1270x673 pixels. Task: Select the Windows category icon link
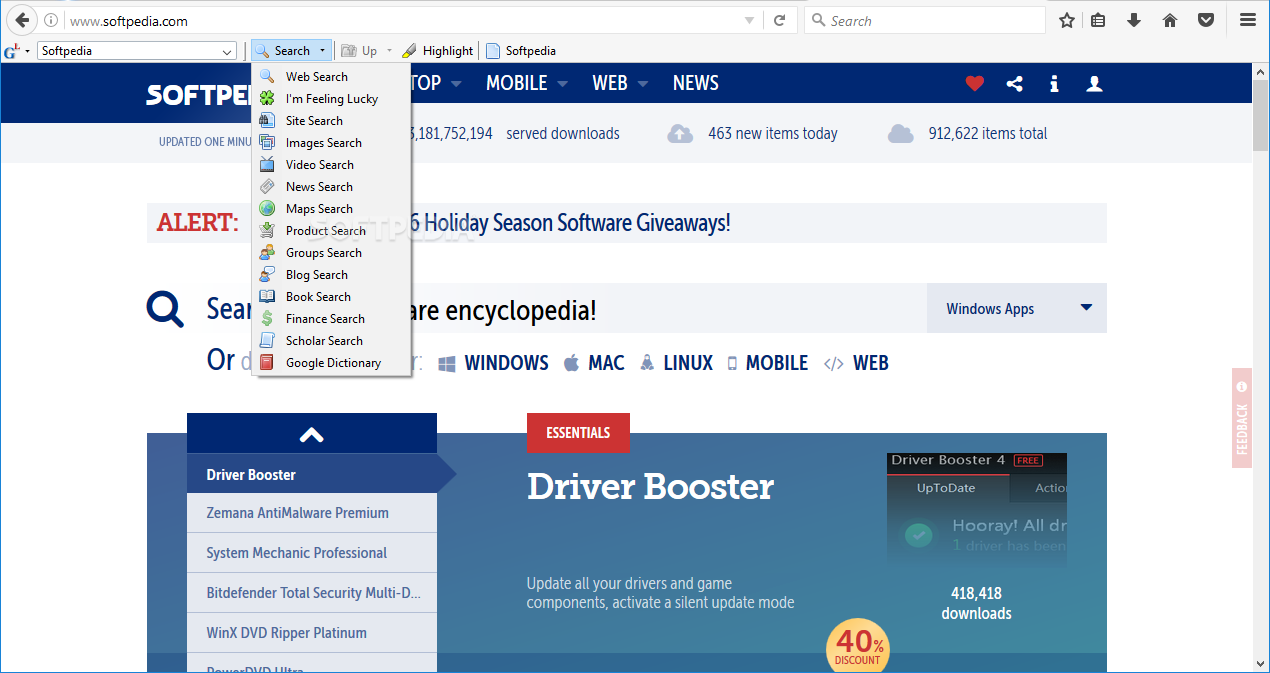(447, 363)
